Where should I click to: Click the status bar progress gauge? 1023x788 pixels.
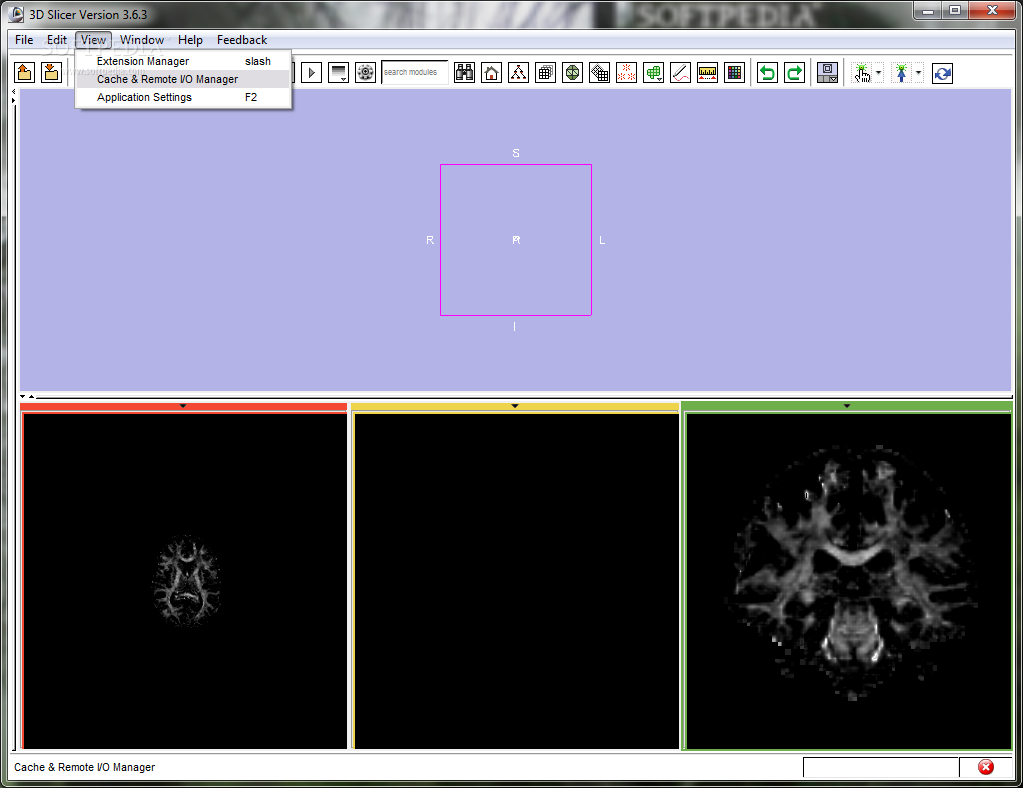coord(881,767)
